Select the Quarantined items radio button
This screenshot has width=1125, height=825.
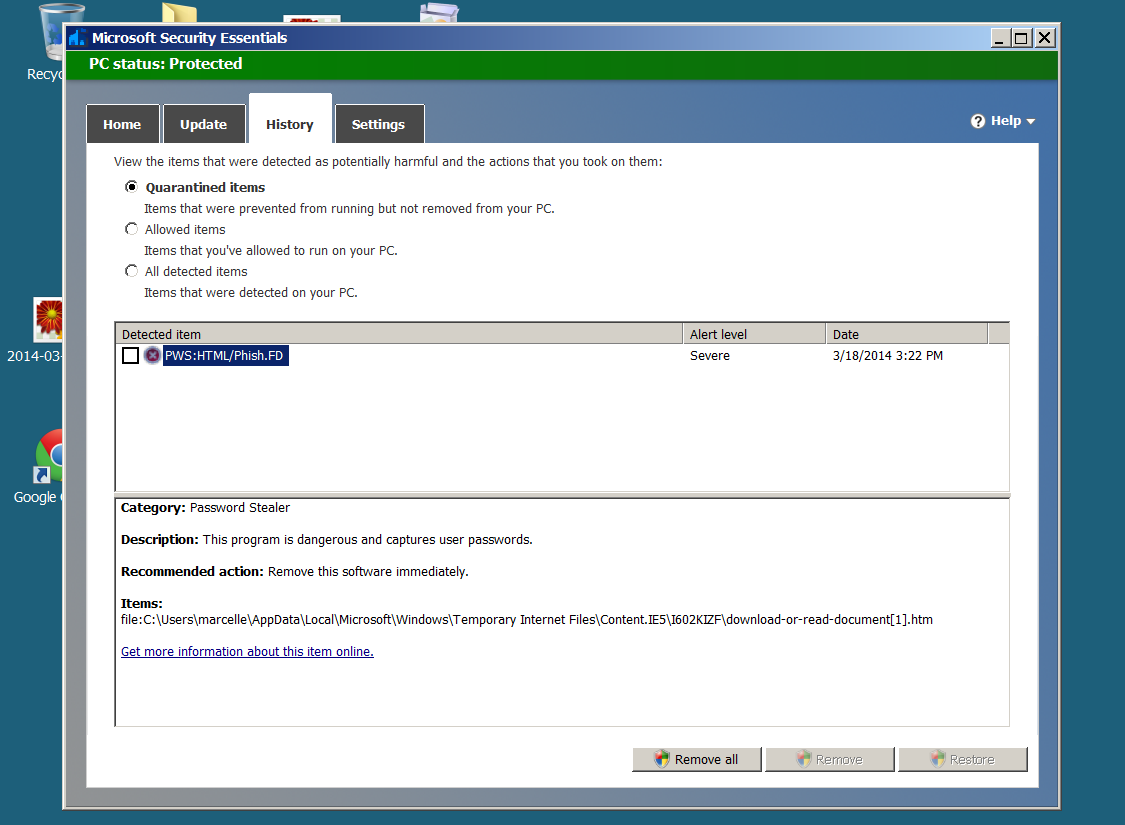[131, 187]
